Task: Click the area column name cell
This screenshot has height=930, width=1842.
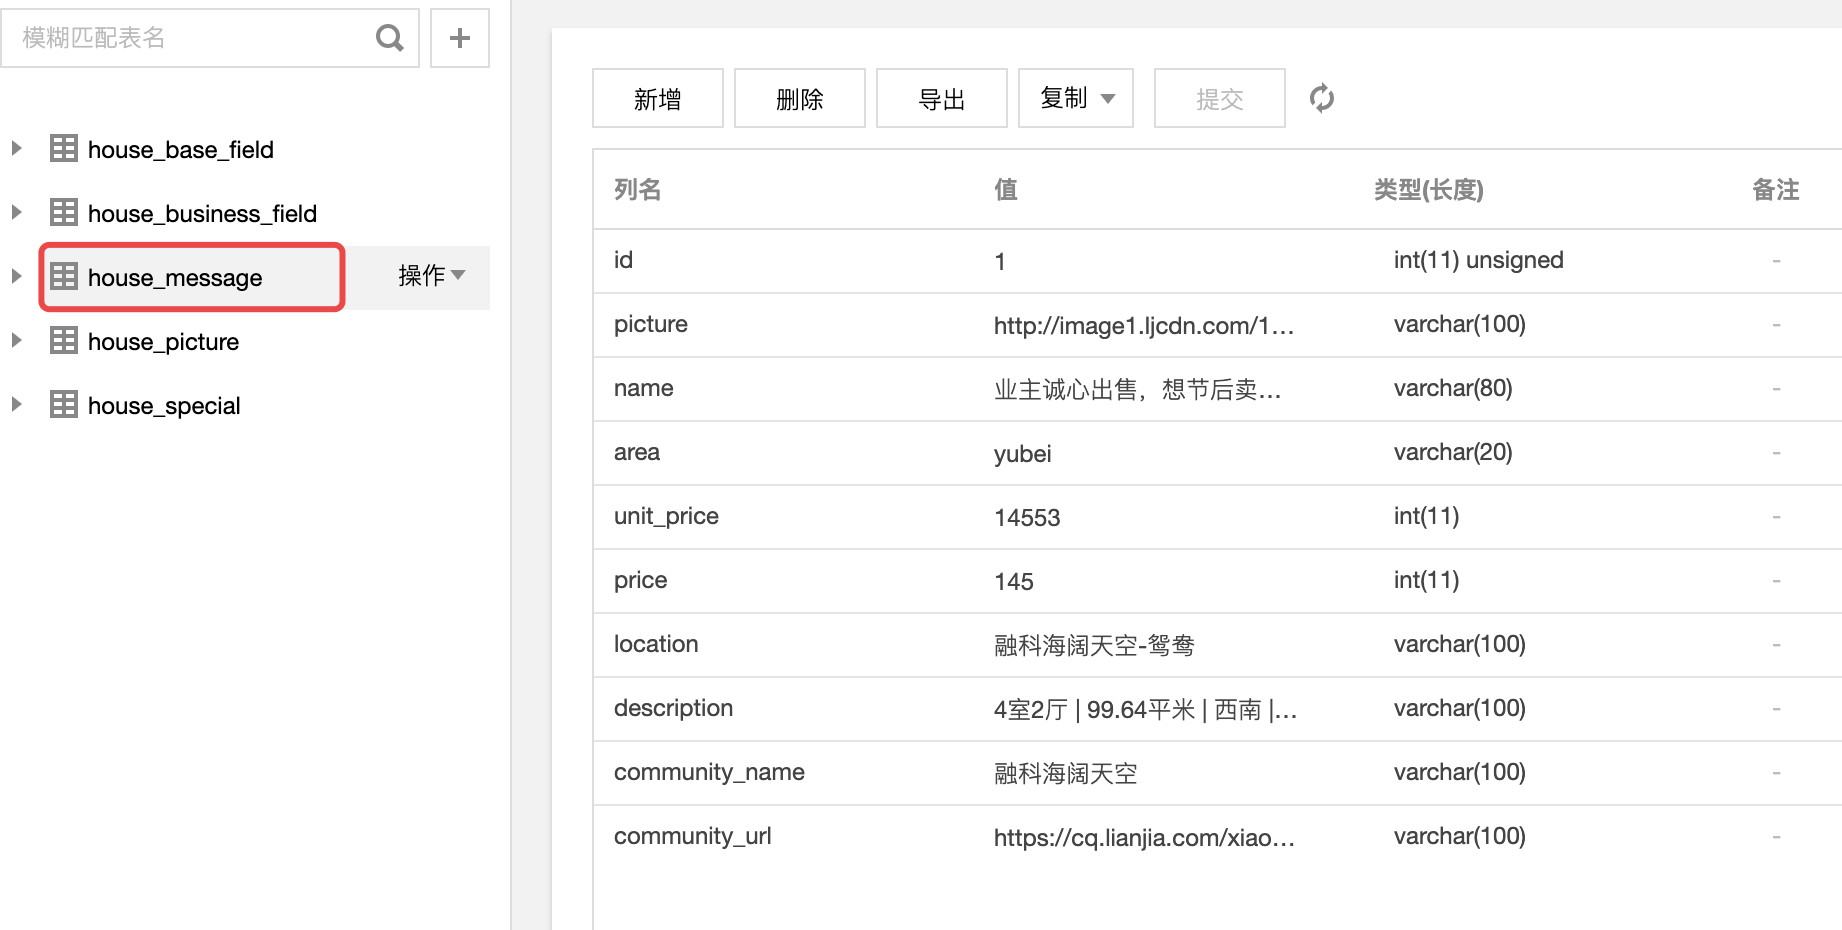Action: tap(637, 452)
